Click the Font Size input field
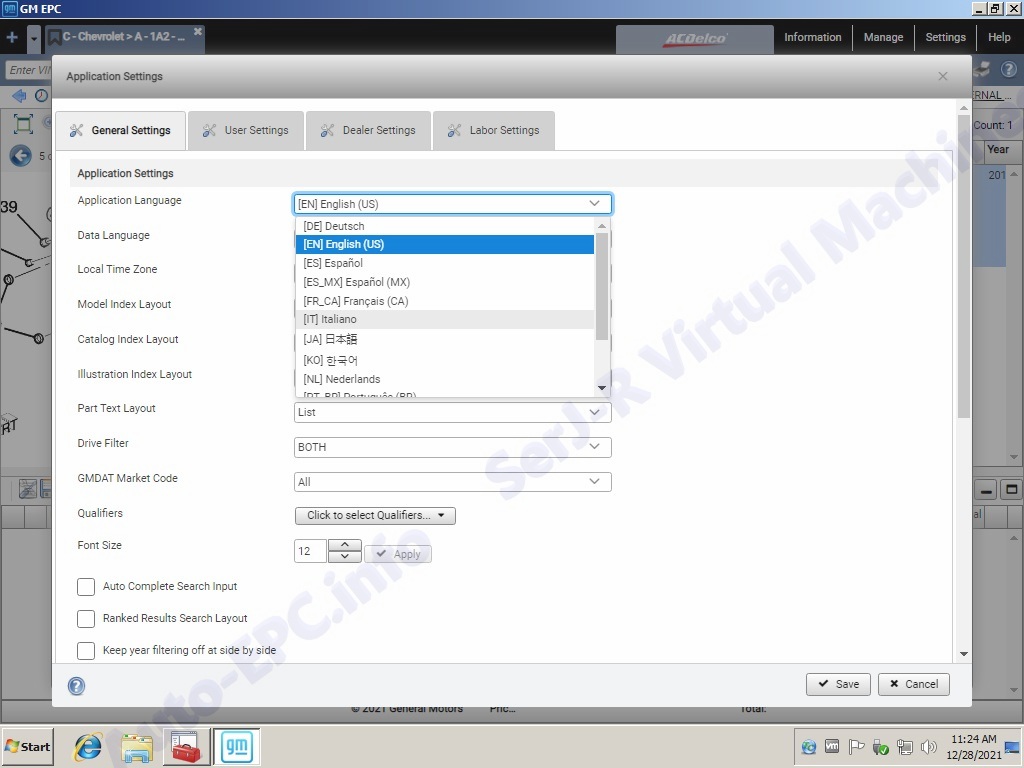This screenshot has width=1024, height=768. [310, 551]
